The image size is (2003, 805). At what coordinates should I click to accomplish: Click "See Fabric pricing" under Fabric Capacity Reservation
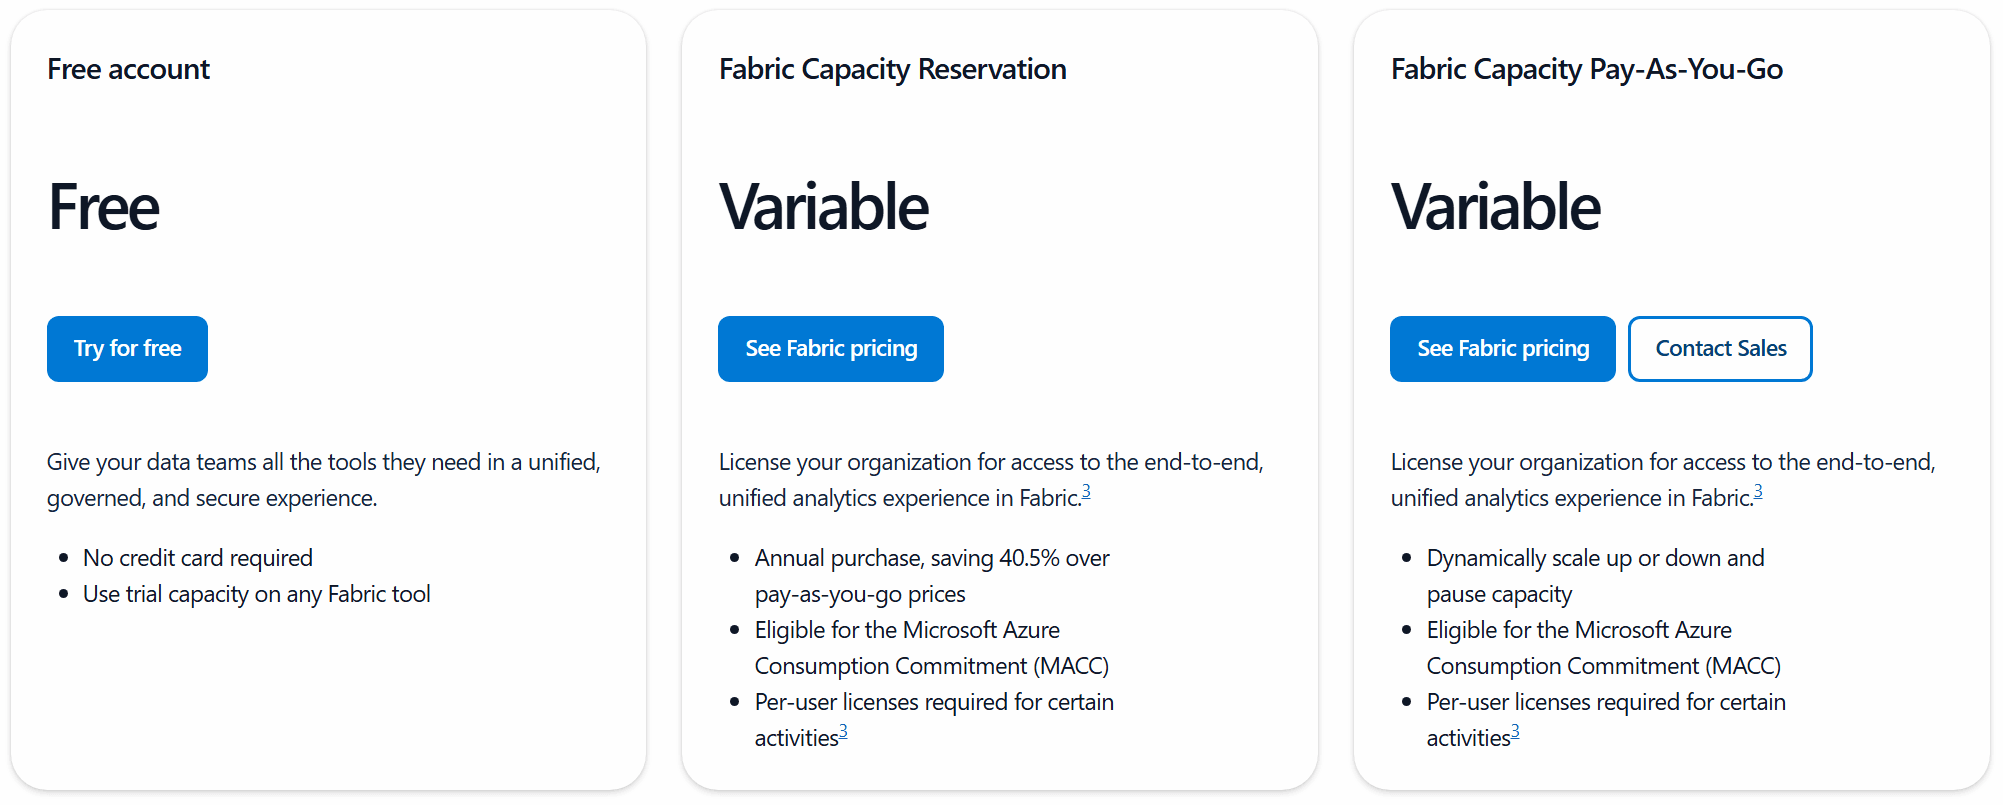coord(830,348)
